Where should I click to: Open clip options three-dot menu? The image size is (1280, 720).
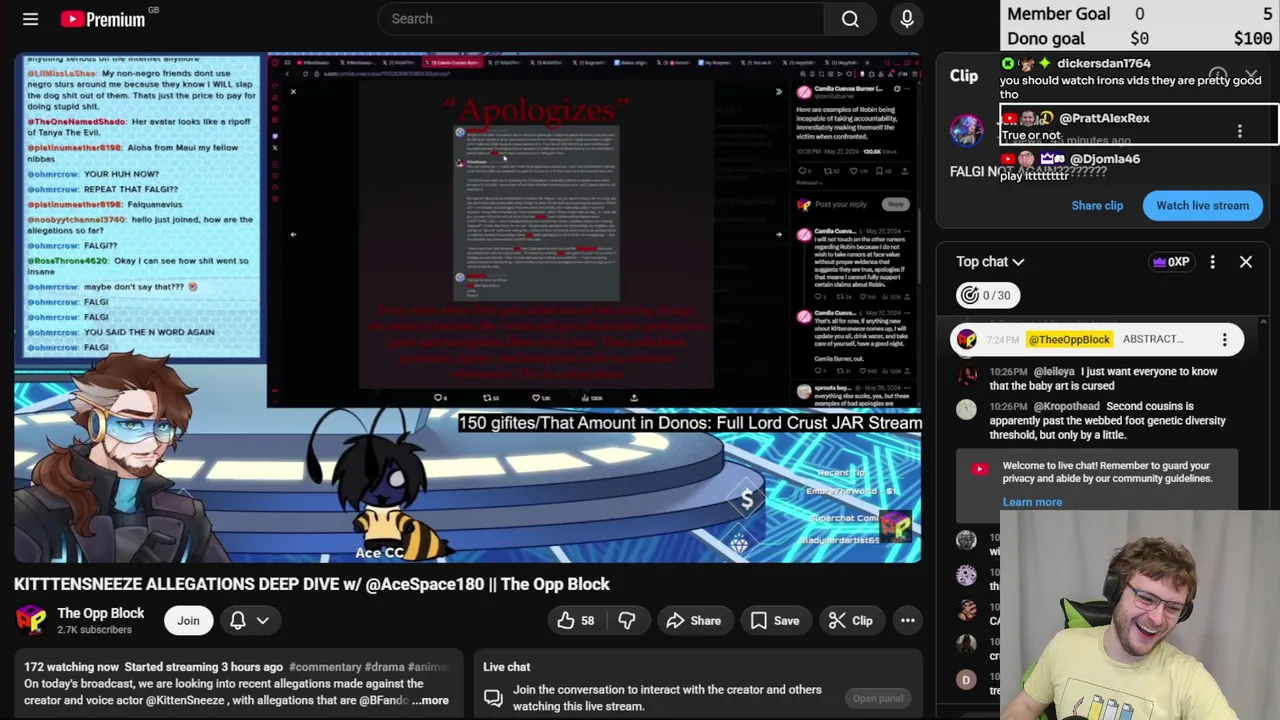click(x=1240, y=131)
